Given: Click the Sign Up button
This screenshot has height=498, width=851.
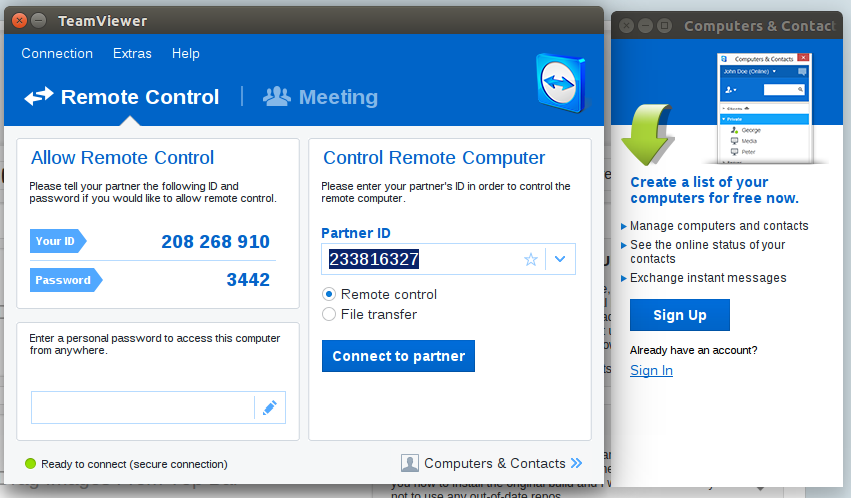Looking at the screenshot, I should tap(679, 315).
